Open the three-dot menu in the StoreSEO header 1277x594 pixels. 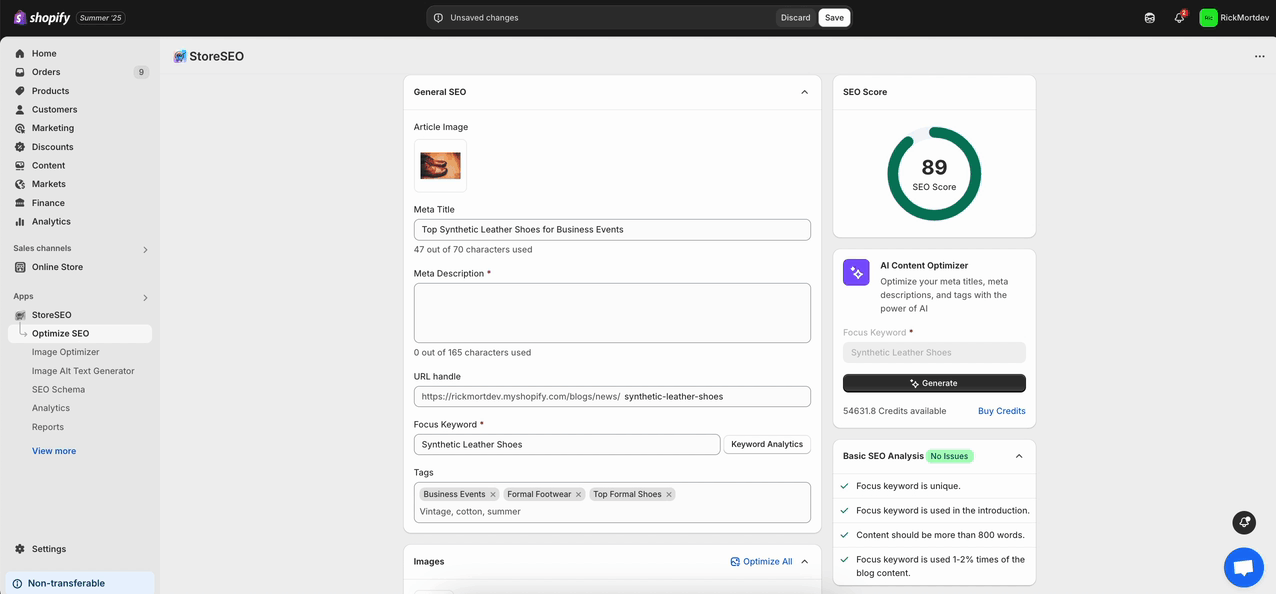[1259, 57]
